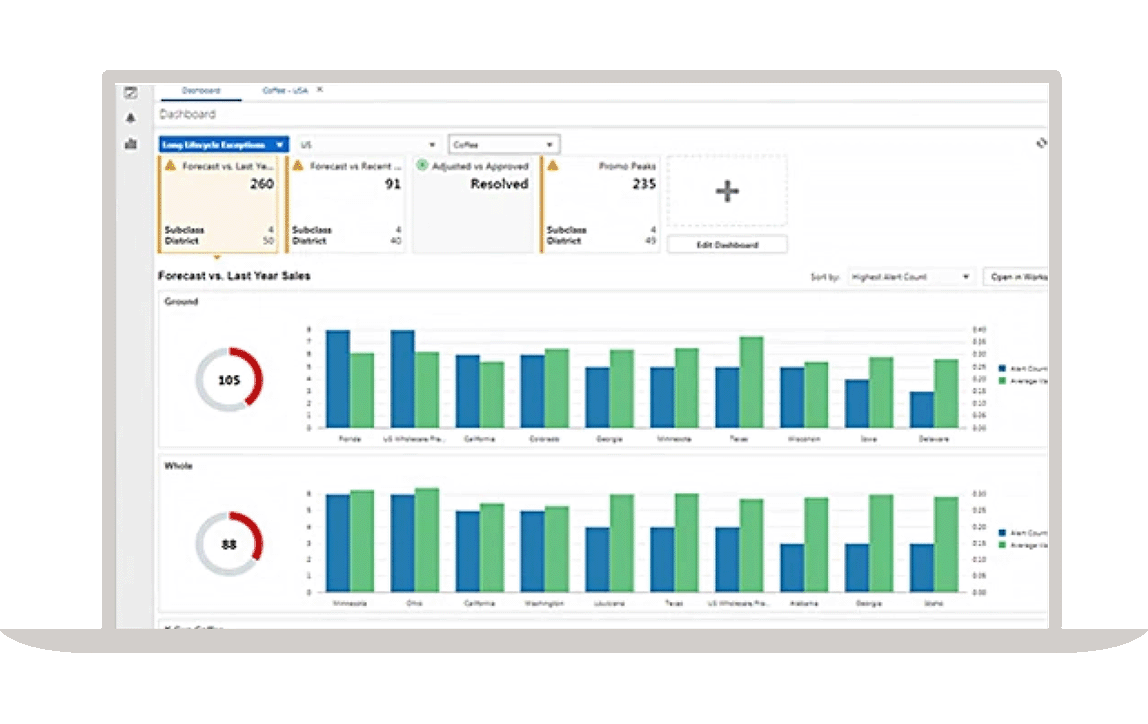Click the plus icon to add a dashboard tile
This screenshot has height=724, width=1148.
click(x=727, y=190)
